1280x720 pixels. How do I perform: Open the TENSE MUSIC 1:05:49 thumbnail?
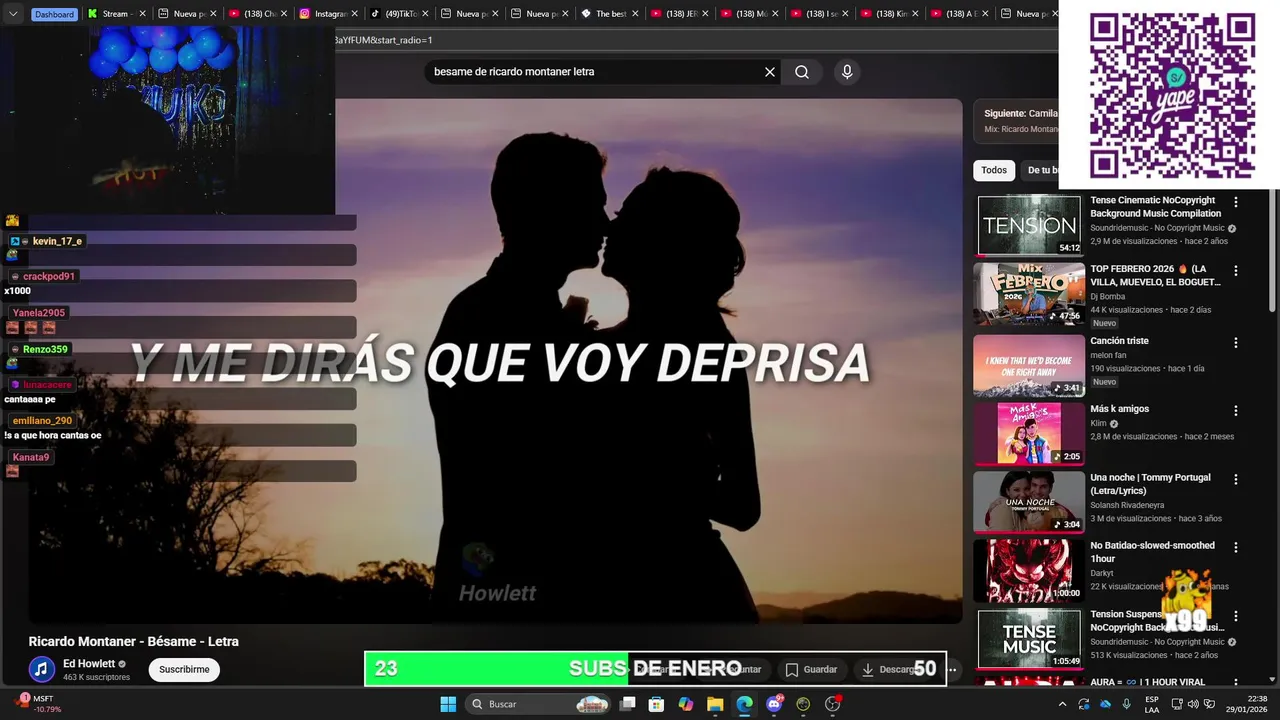(1029, 639)
